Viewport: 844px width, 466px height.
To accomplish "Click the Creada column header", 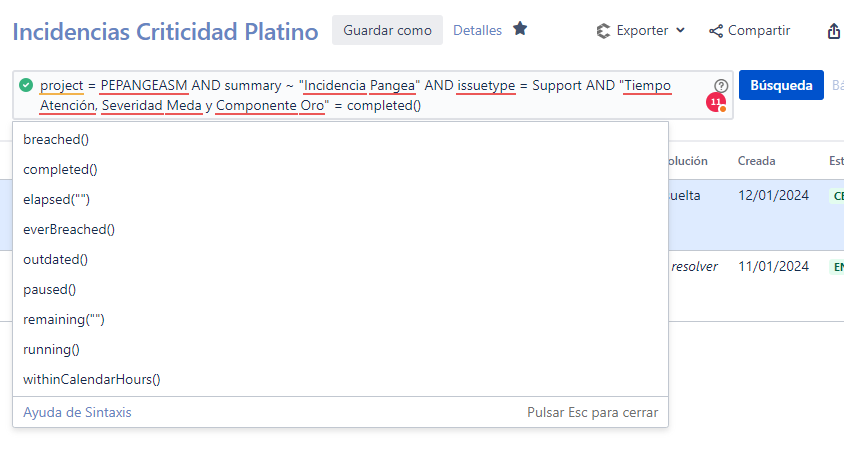I will (756, 161).
